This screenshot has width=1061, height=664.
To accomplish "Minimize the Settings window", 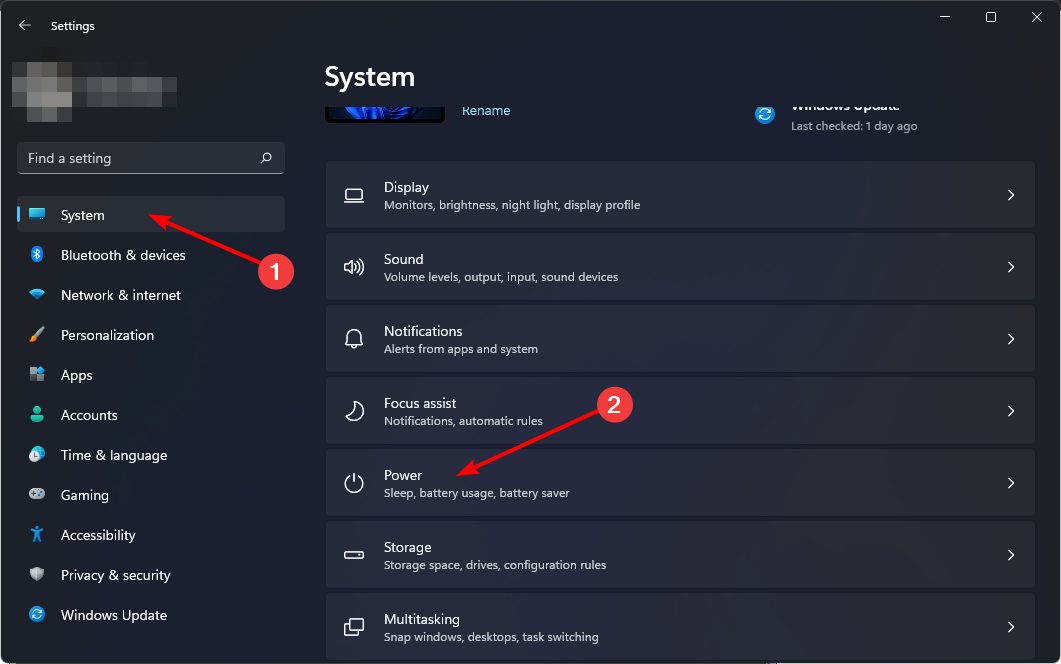I will (945, 17).
